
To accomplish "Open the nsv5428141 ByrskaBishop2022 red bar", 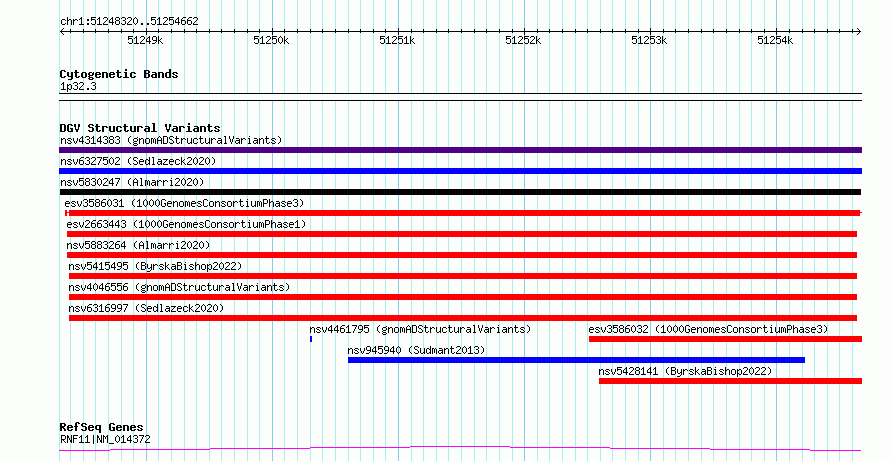I will (x=731, y=381).
